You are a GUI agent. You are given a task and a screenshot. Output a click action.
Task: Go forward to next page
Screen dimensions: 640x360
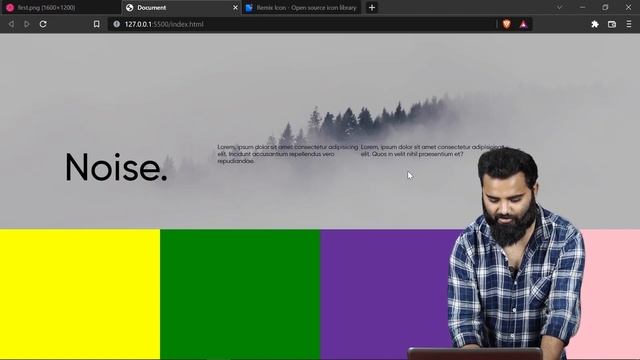(x=27, y=24)
